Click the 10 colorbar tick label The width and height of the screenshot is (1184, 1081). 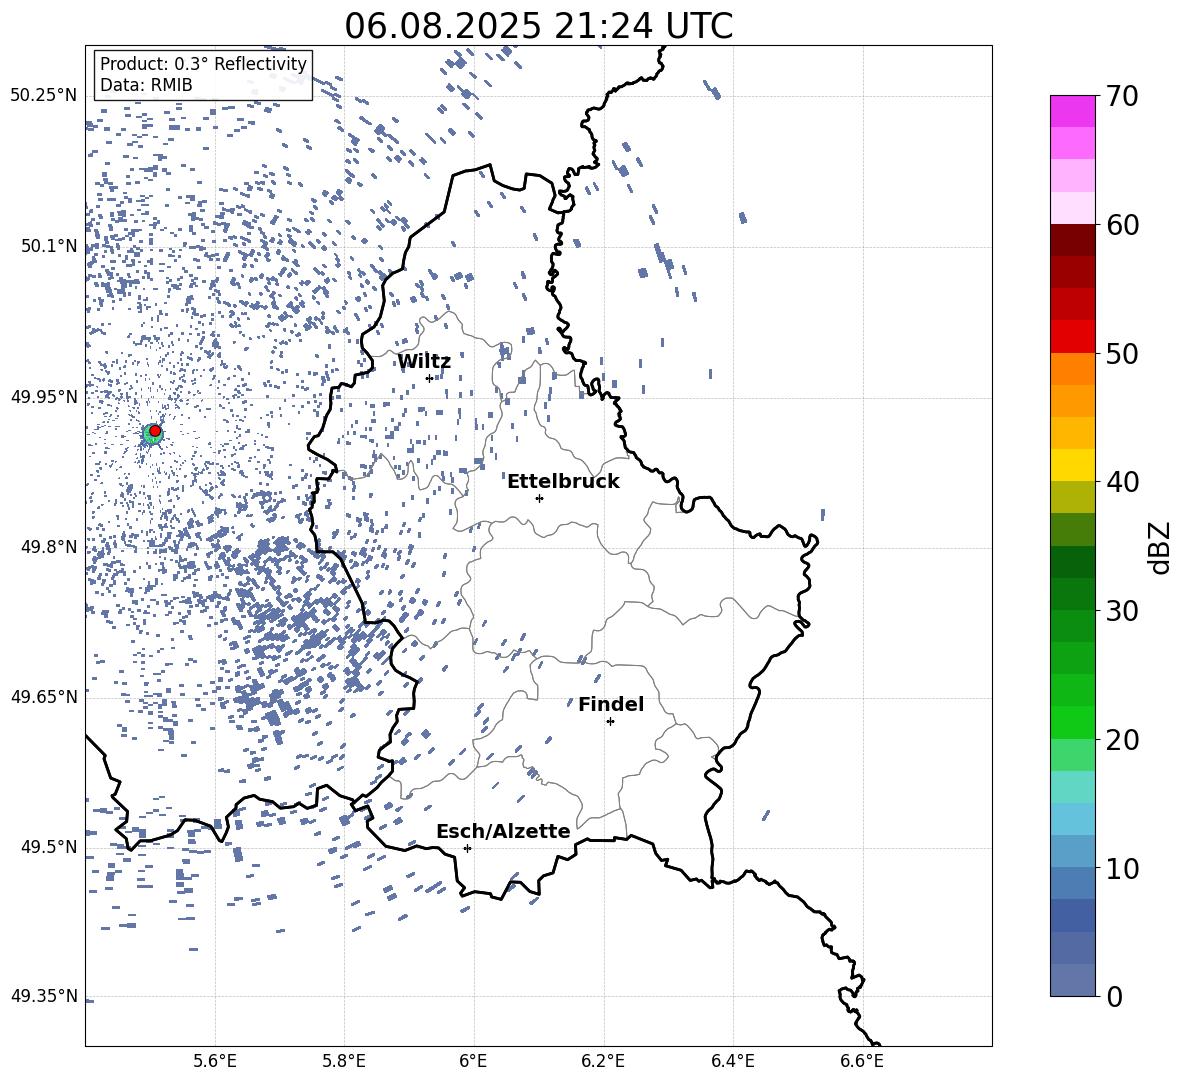(x=1122, y=869)
